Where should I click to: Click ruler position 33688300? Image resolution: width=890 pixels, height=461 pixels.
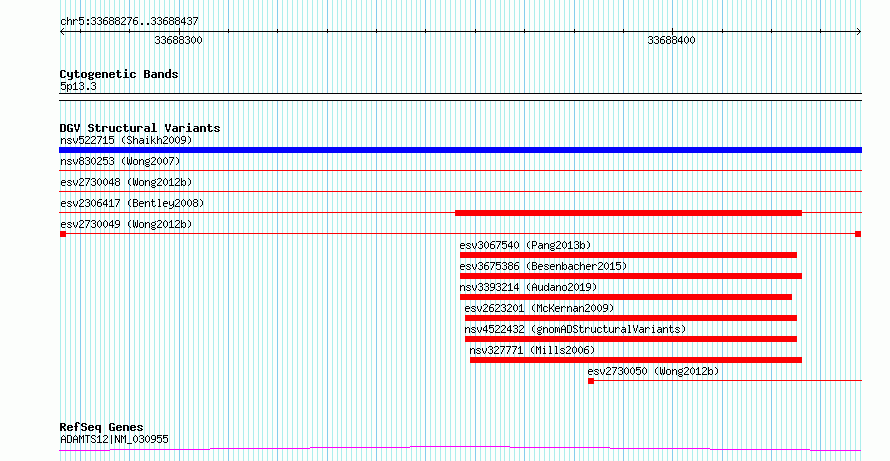[178, 40]
